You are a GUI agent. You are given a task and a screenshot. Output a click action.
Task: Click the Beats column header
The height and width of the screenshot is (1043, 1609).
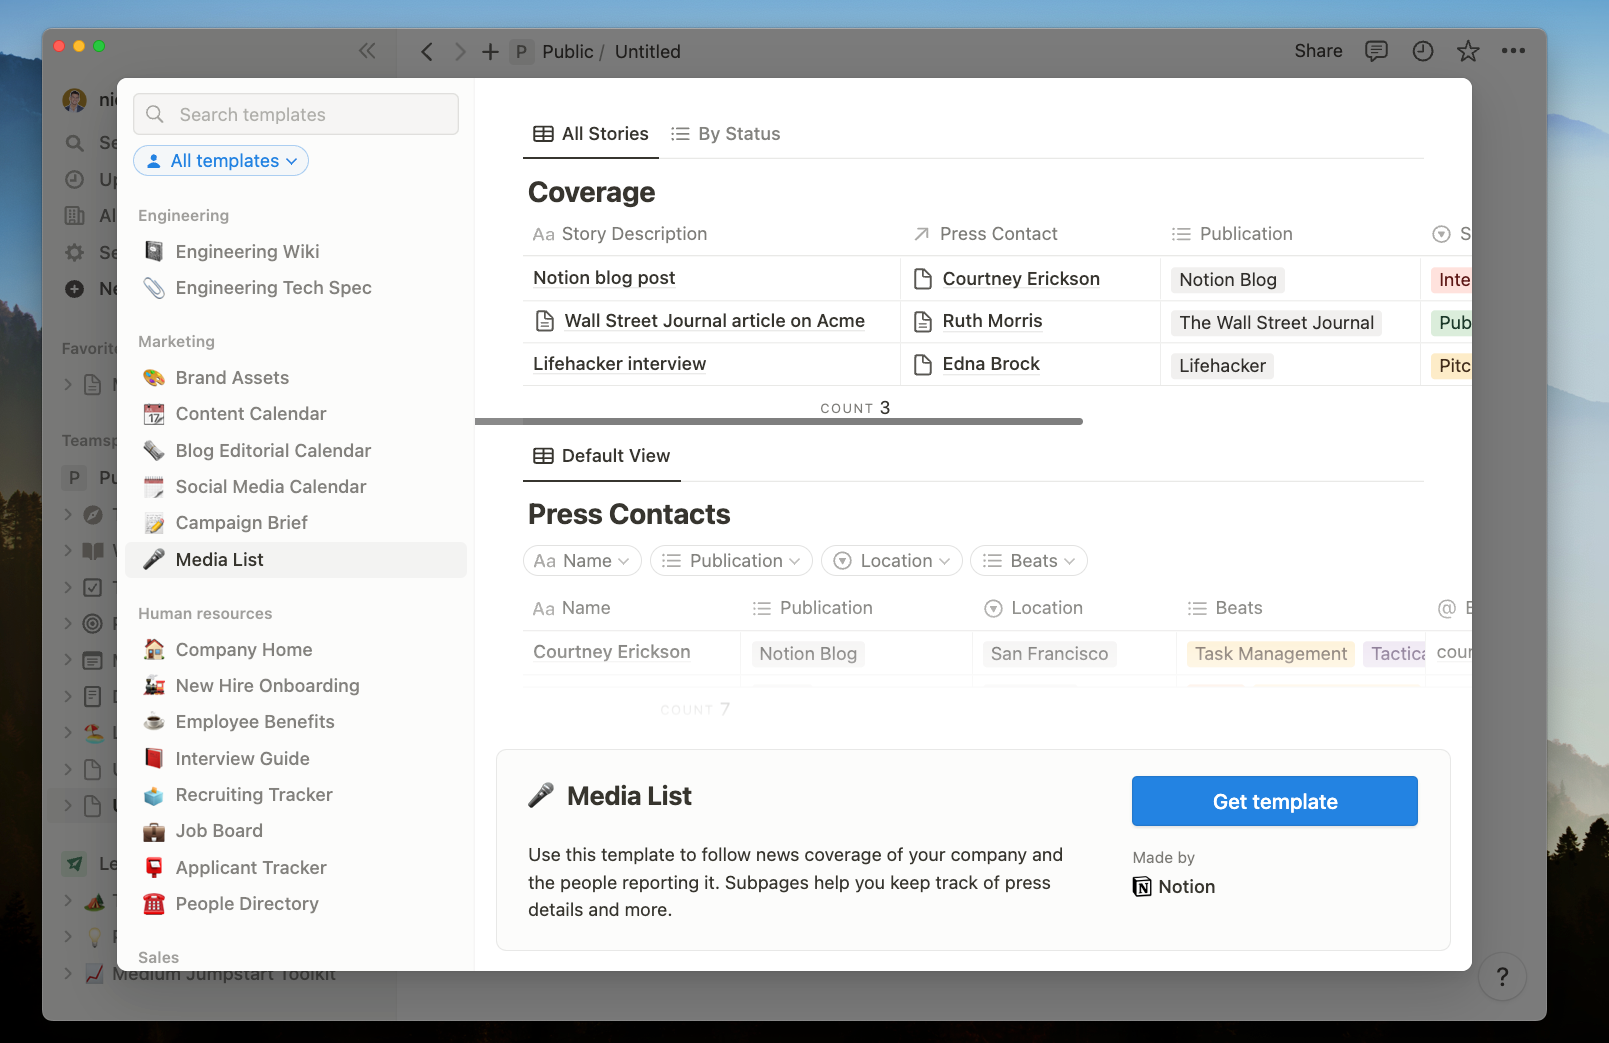[x=1225, y=608]
